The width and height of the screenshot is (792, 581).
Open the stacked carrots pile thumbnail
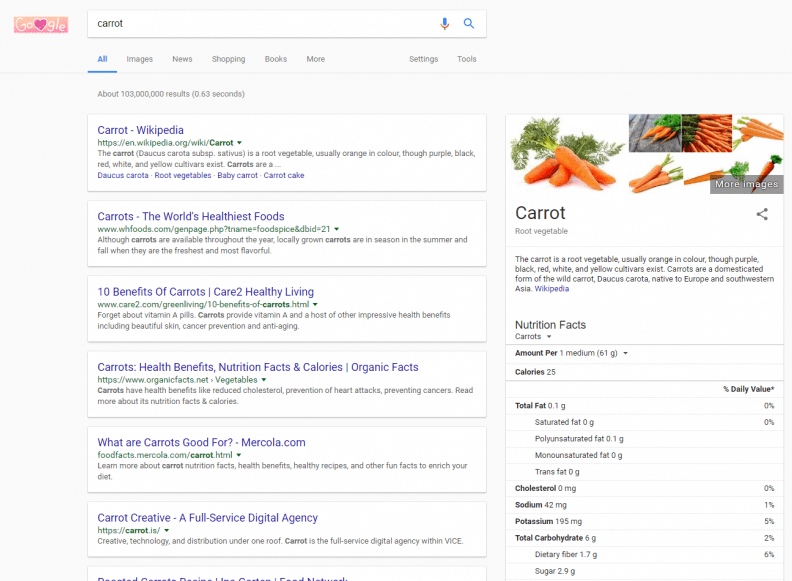[x=706, y=133]
